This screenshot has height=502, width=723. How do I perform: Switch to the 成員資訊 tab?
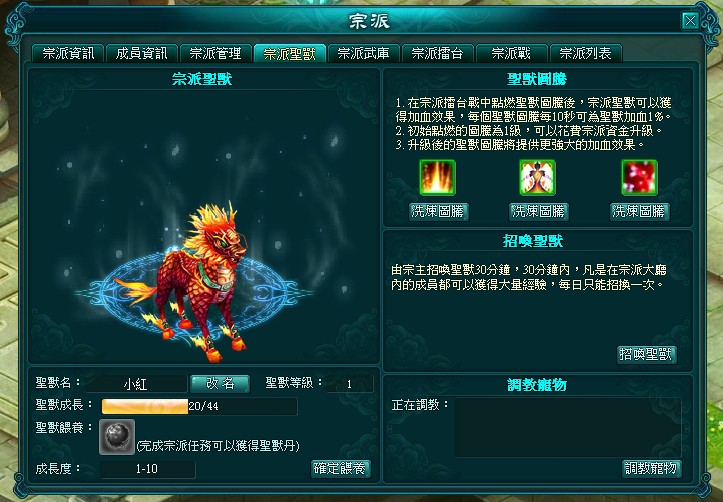(142, 53)
